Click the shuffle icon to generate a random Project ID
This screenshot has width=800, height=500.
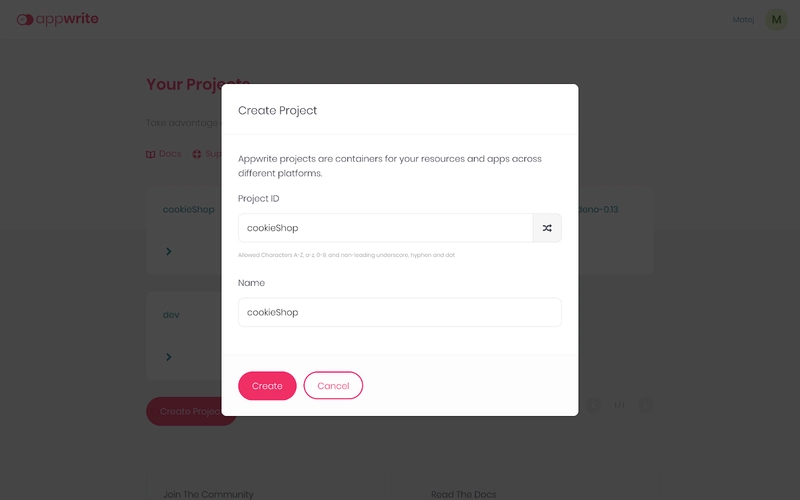[x=547, y=228]
